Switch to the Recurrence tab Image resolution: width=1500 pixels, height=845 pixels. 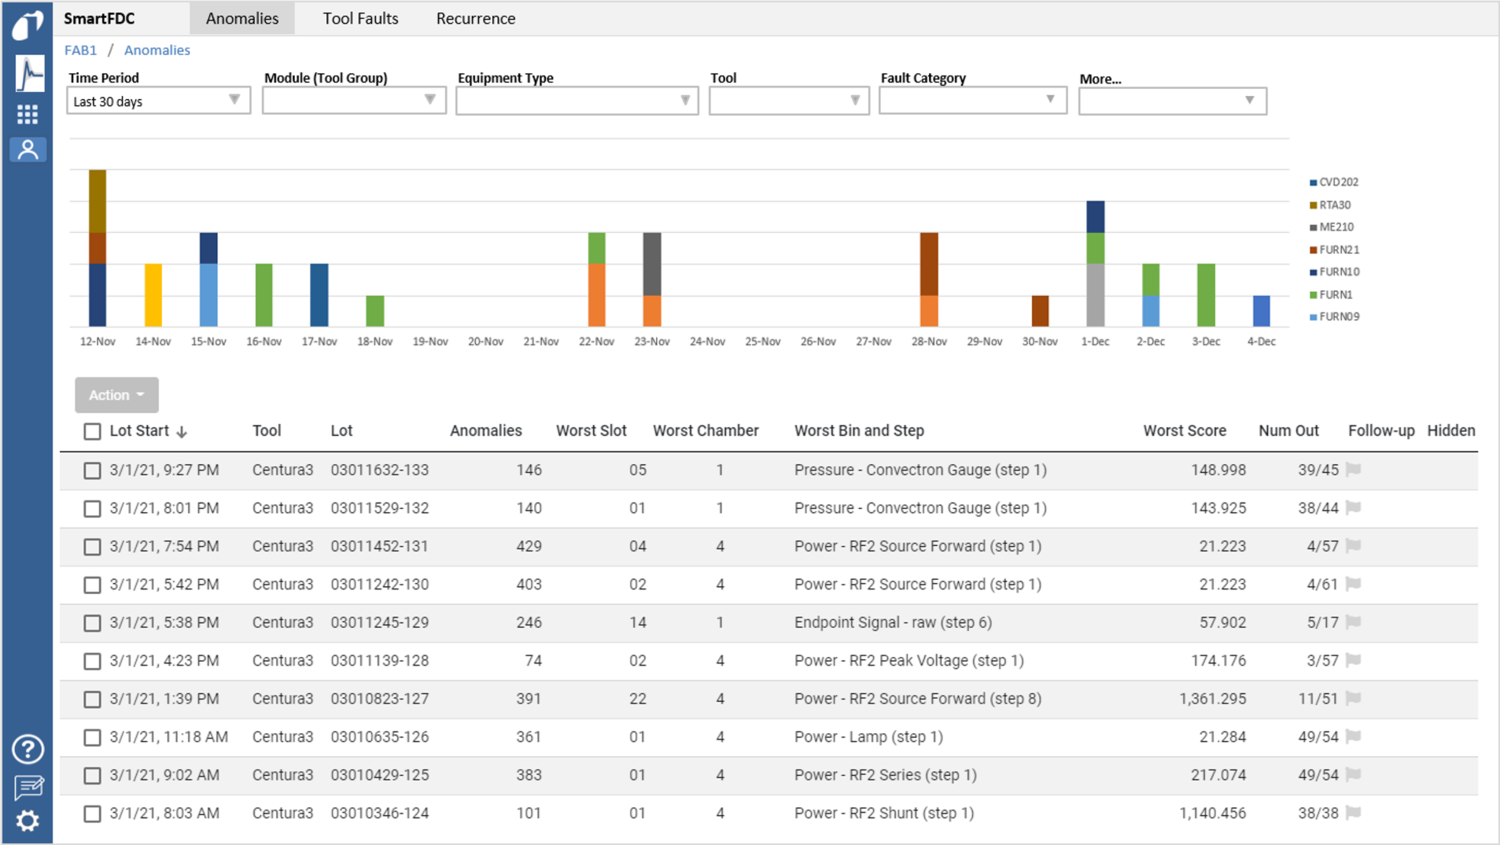click(476, 18)
